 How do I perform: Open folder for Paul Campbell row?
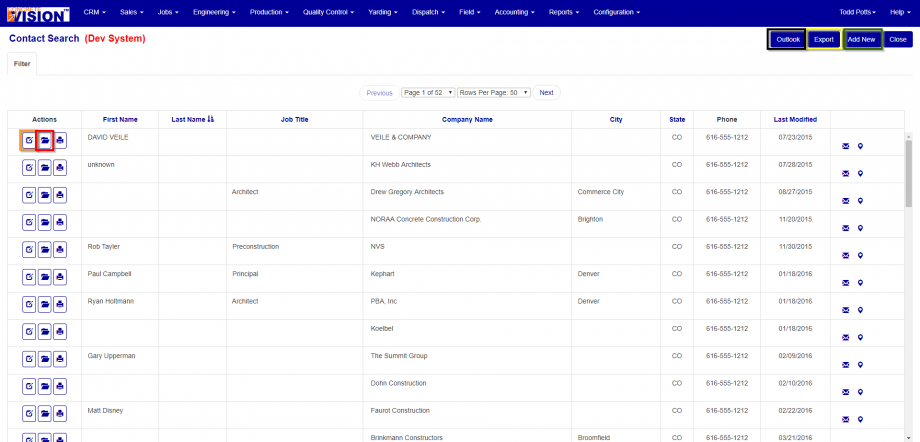[45, 277]
